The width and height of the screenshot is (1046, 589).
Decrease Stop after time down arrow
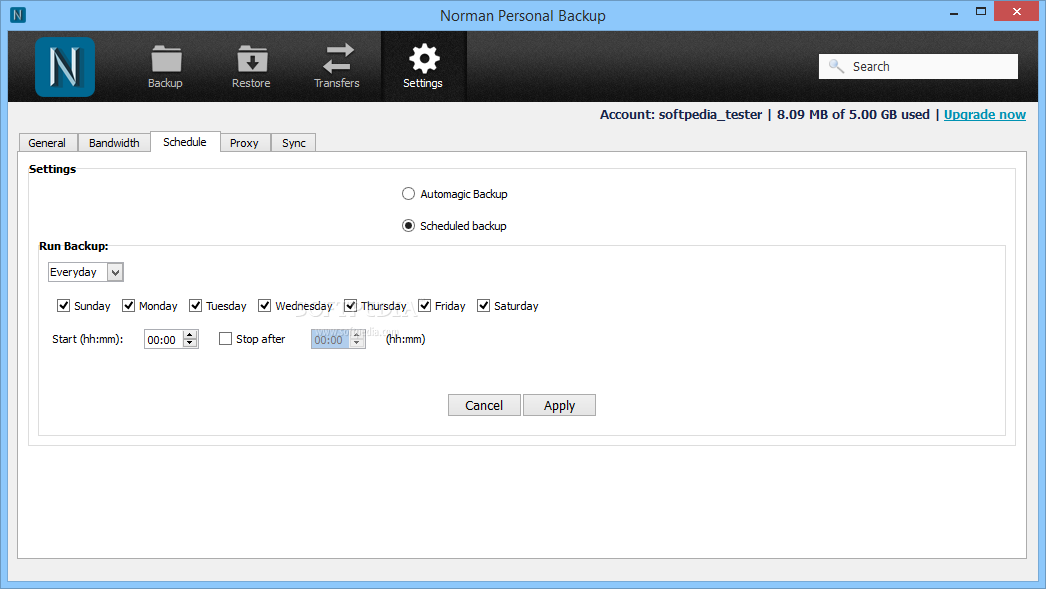pyautogui.click(x=358, y=344)
